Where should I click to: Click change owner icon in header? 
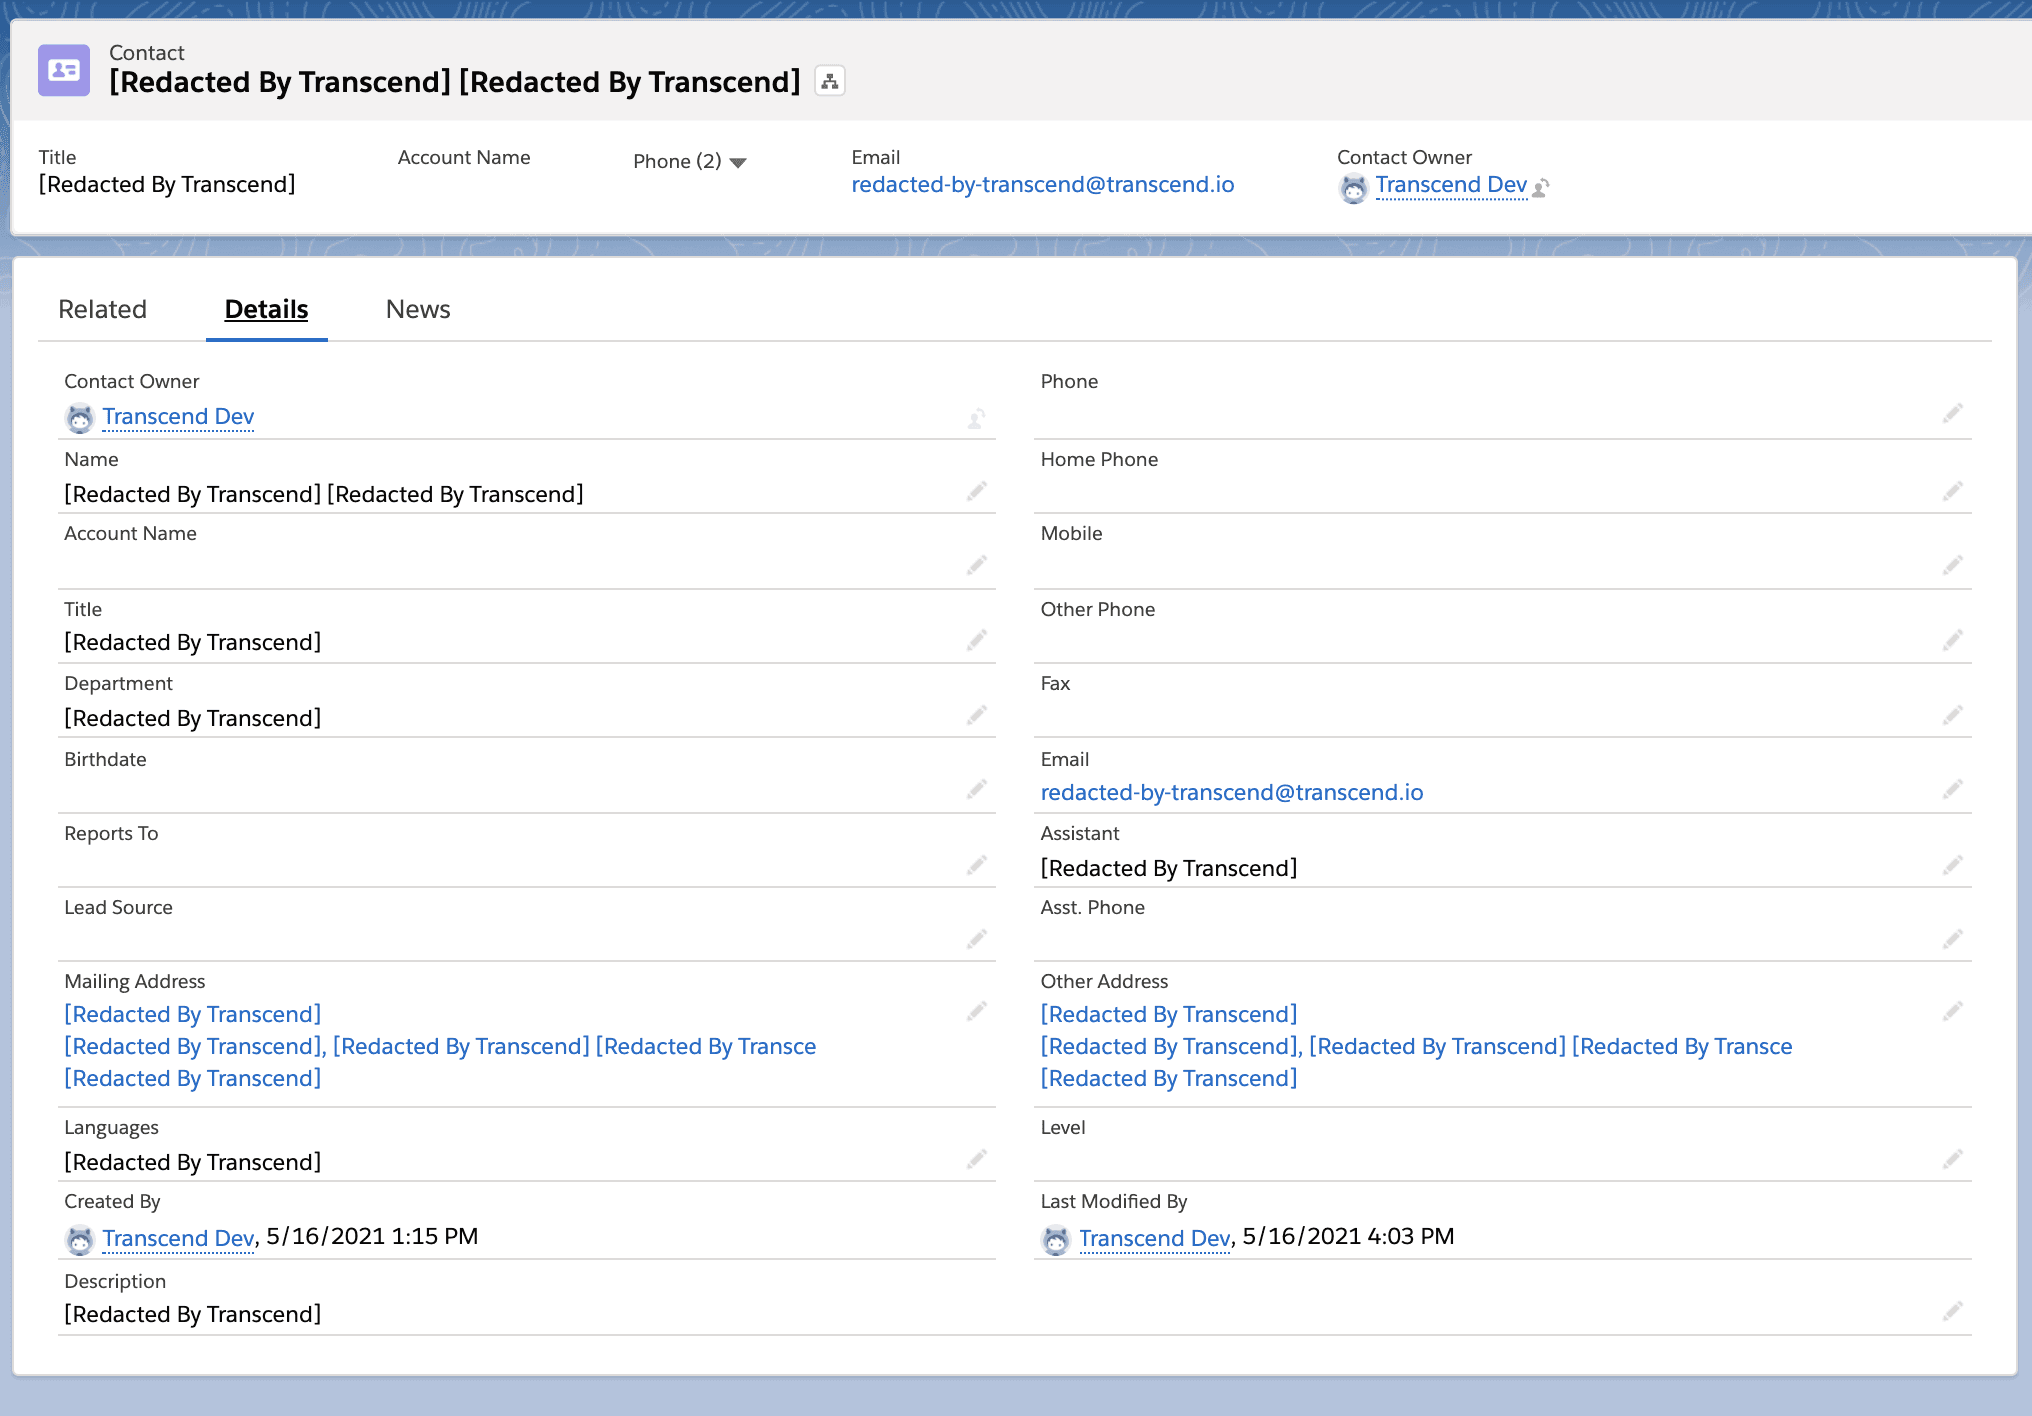(1541, 187)
